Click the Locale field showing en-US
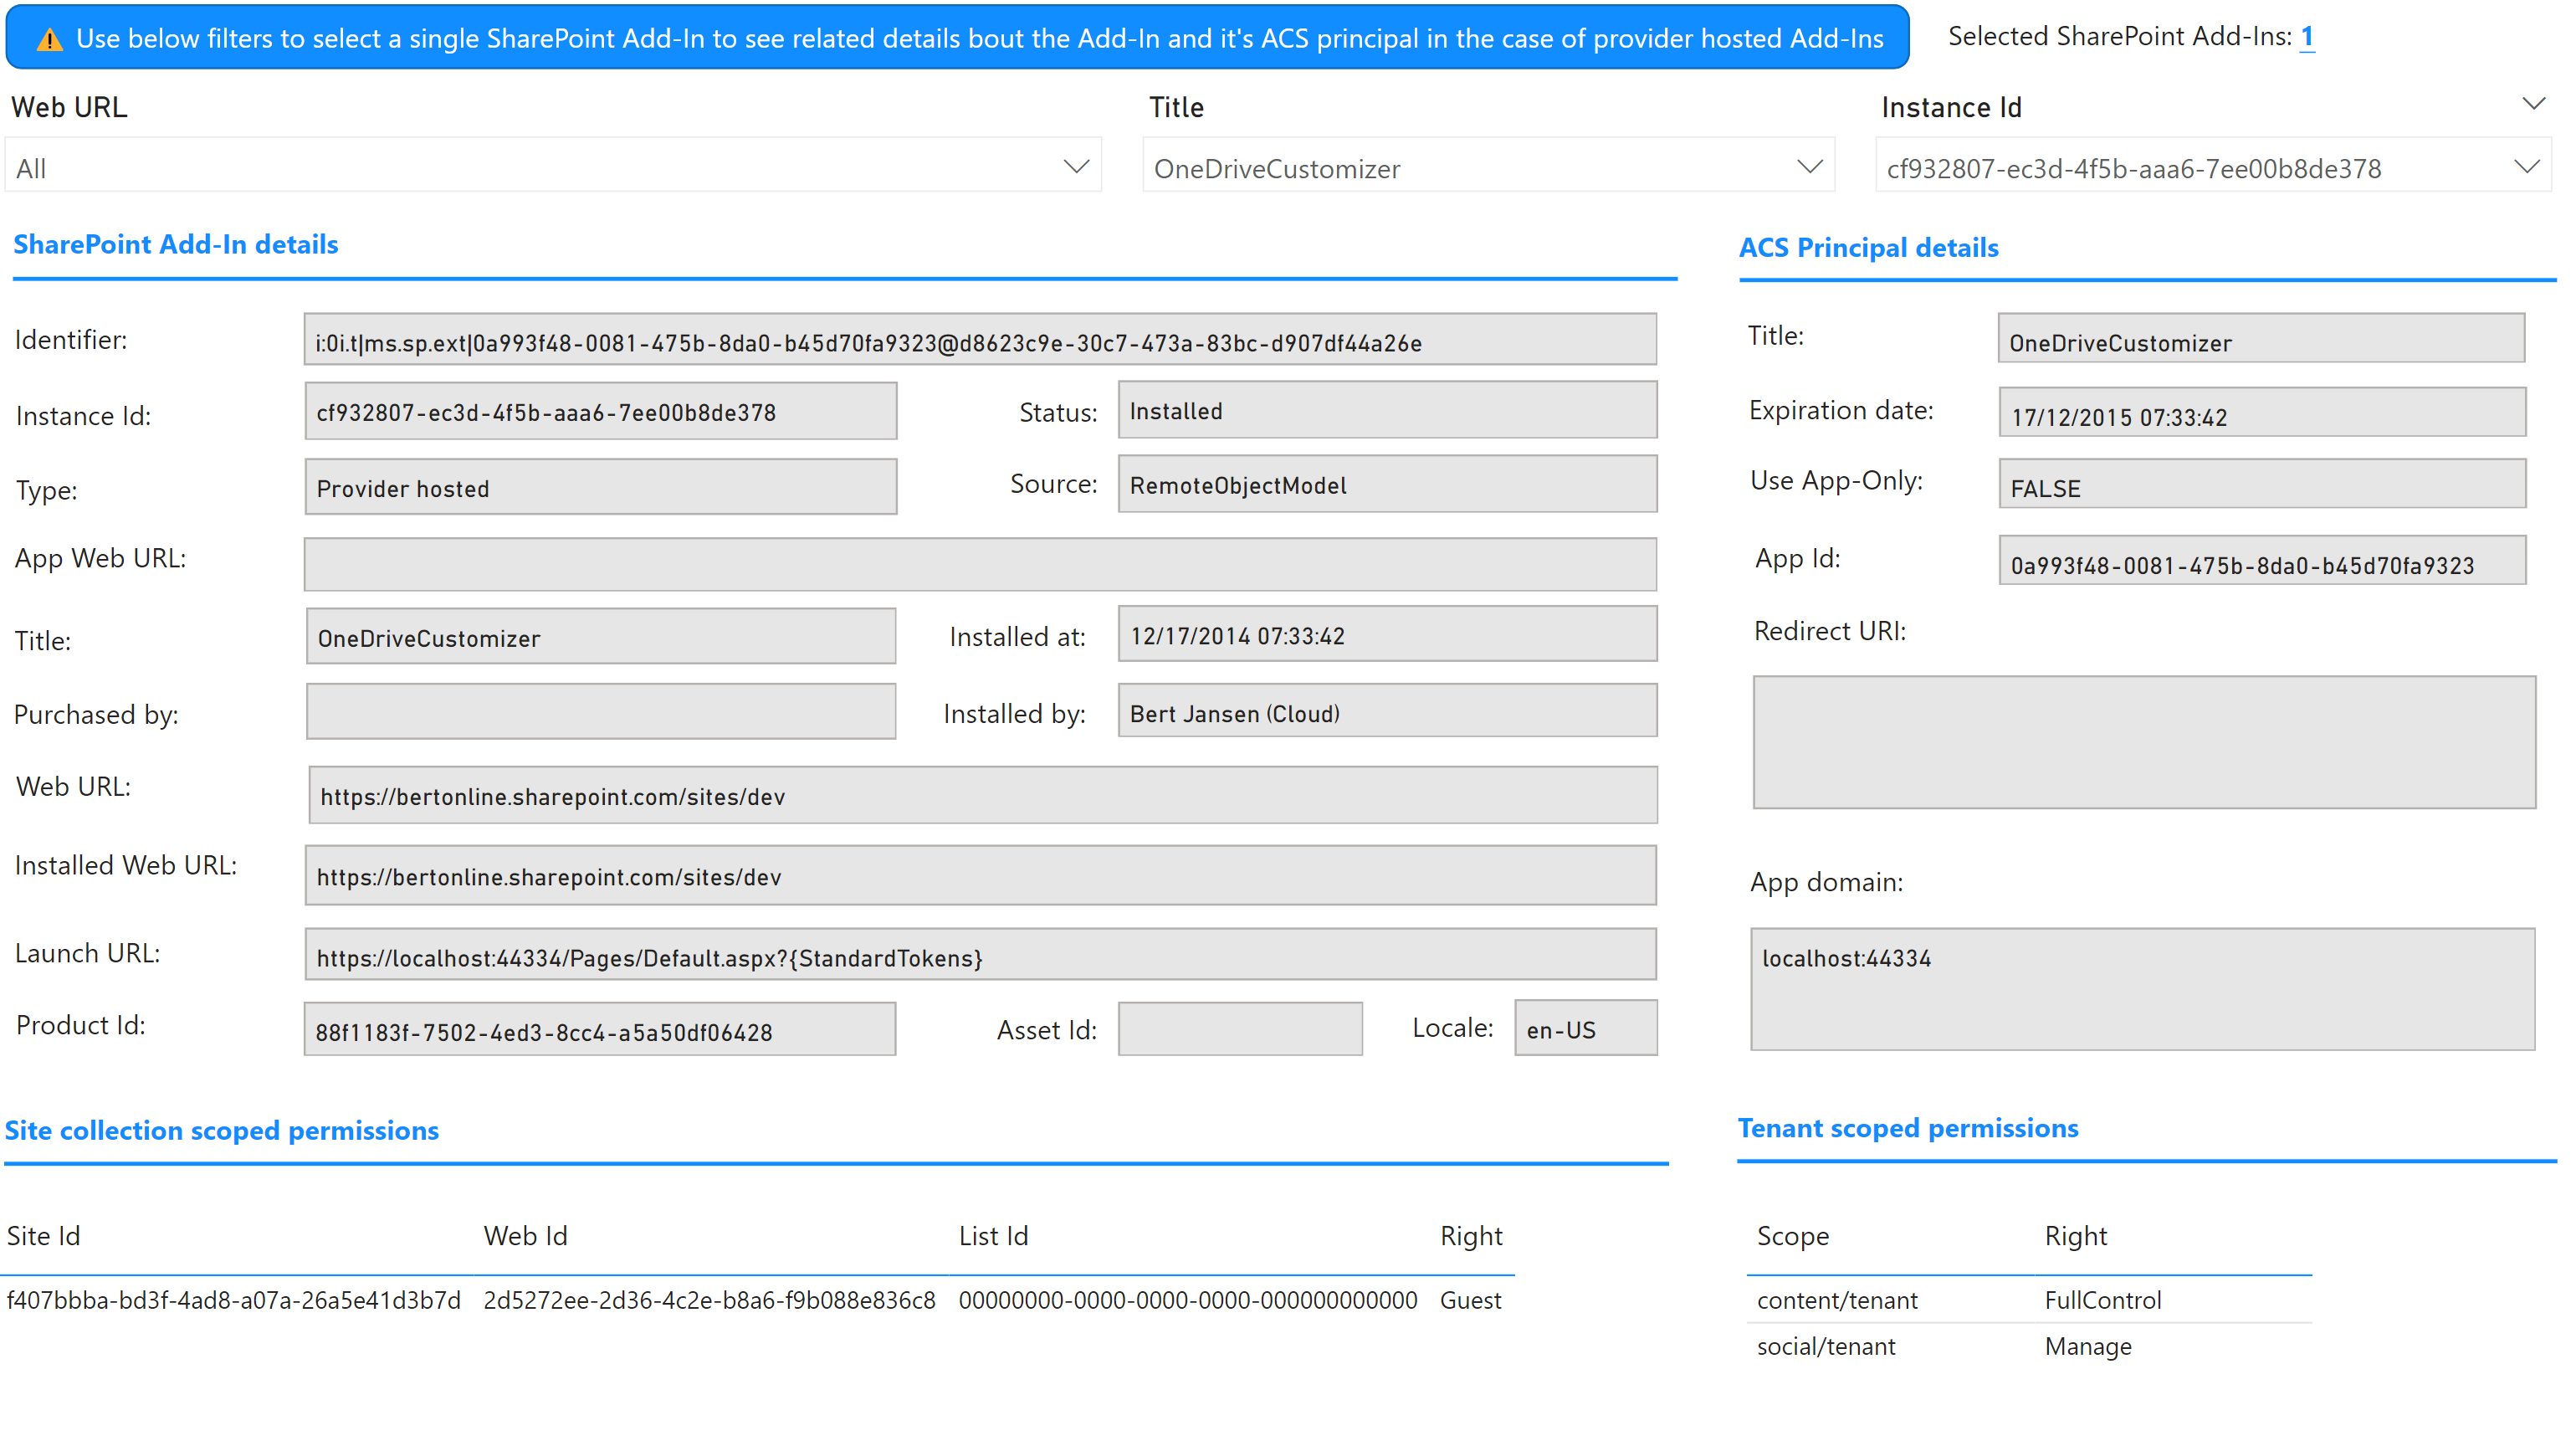 pos(1586,1028)
